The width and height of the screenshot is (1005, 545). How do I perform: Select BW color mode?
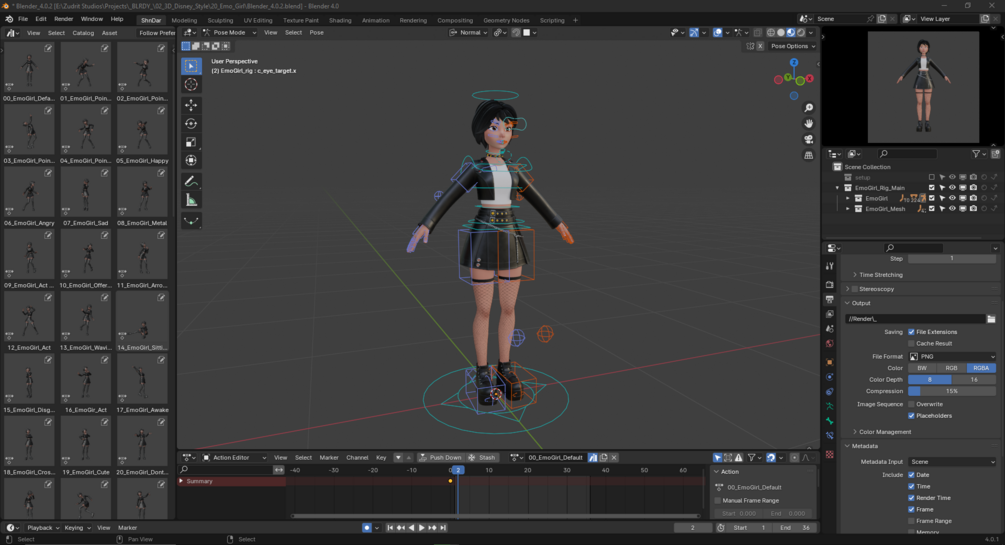[x=922, y=368]
